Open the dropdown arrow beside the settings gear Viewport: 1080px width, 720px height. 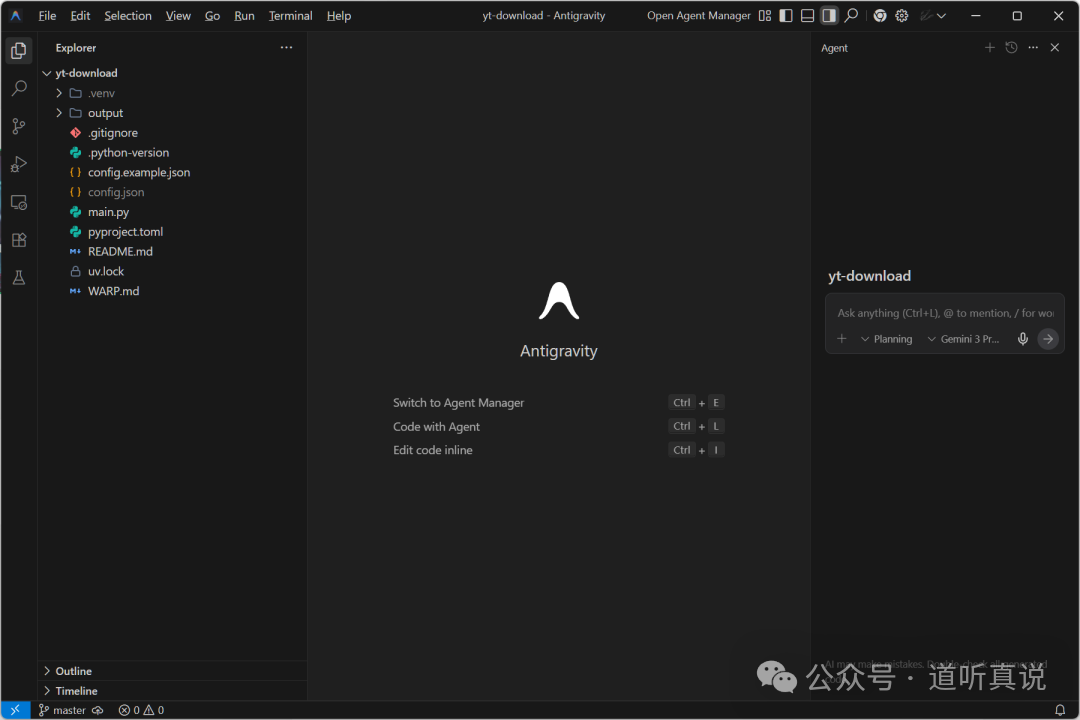pos(942,16)
